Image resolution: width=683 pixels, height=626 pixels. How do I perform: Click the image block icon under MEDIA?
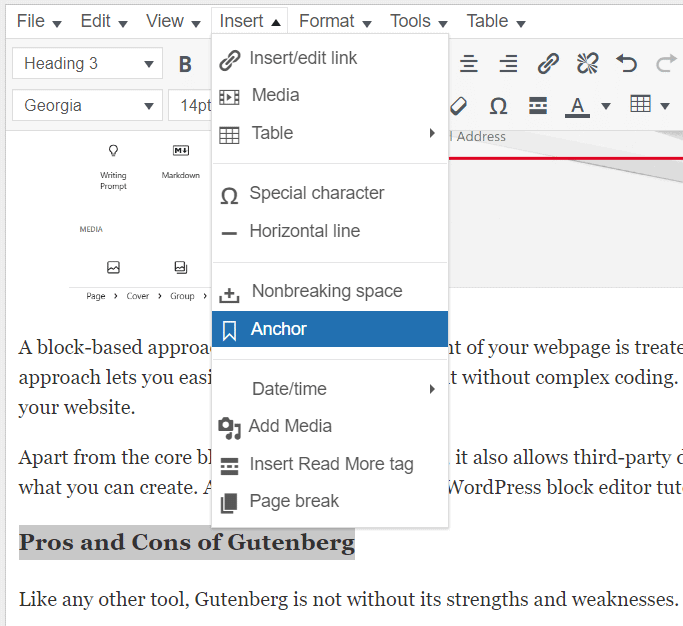coord(113,267)
